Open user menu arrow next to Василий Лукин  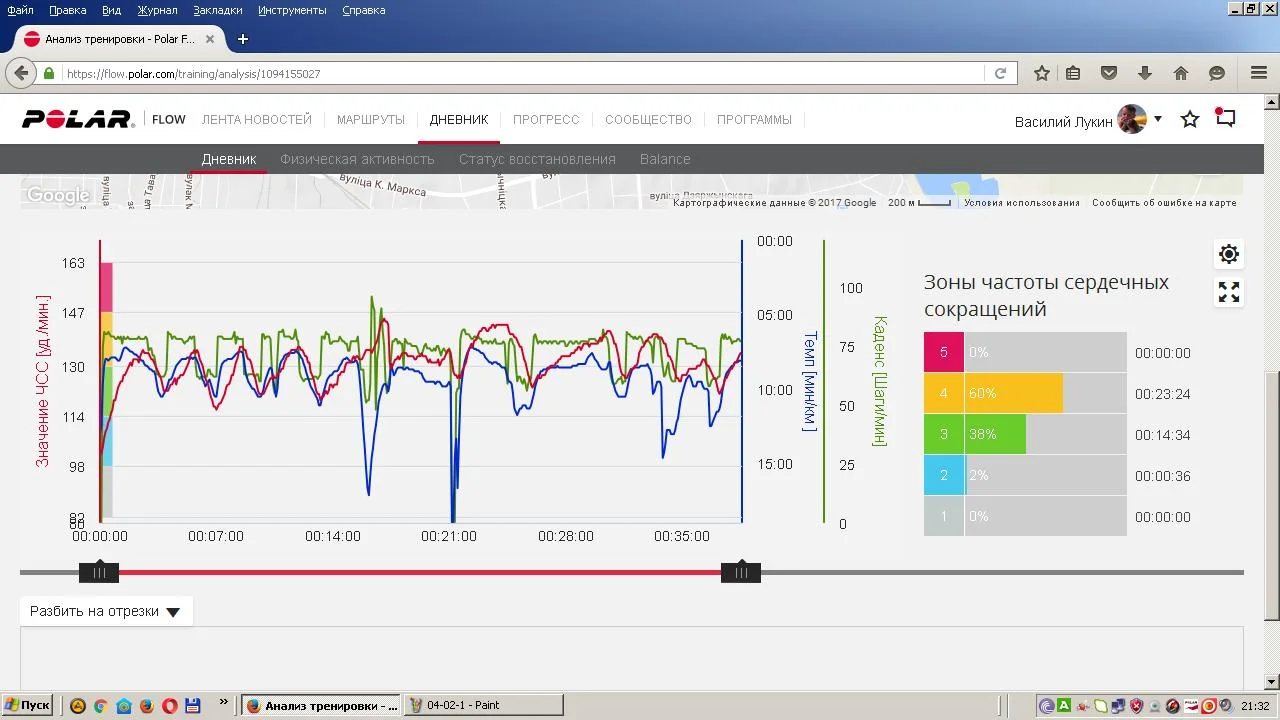coord(1158,119)
